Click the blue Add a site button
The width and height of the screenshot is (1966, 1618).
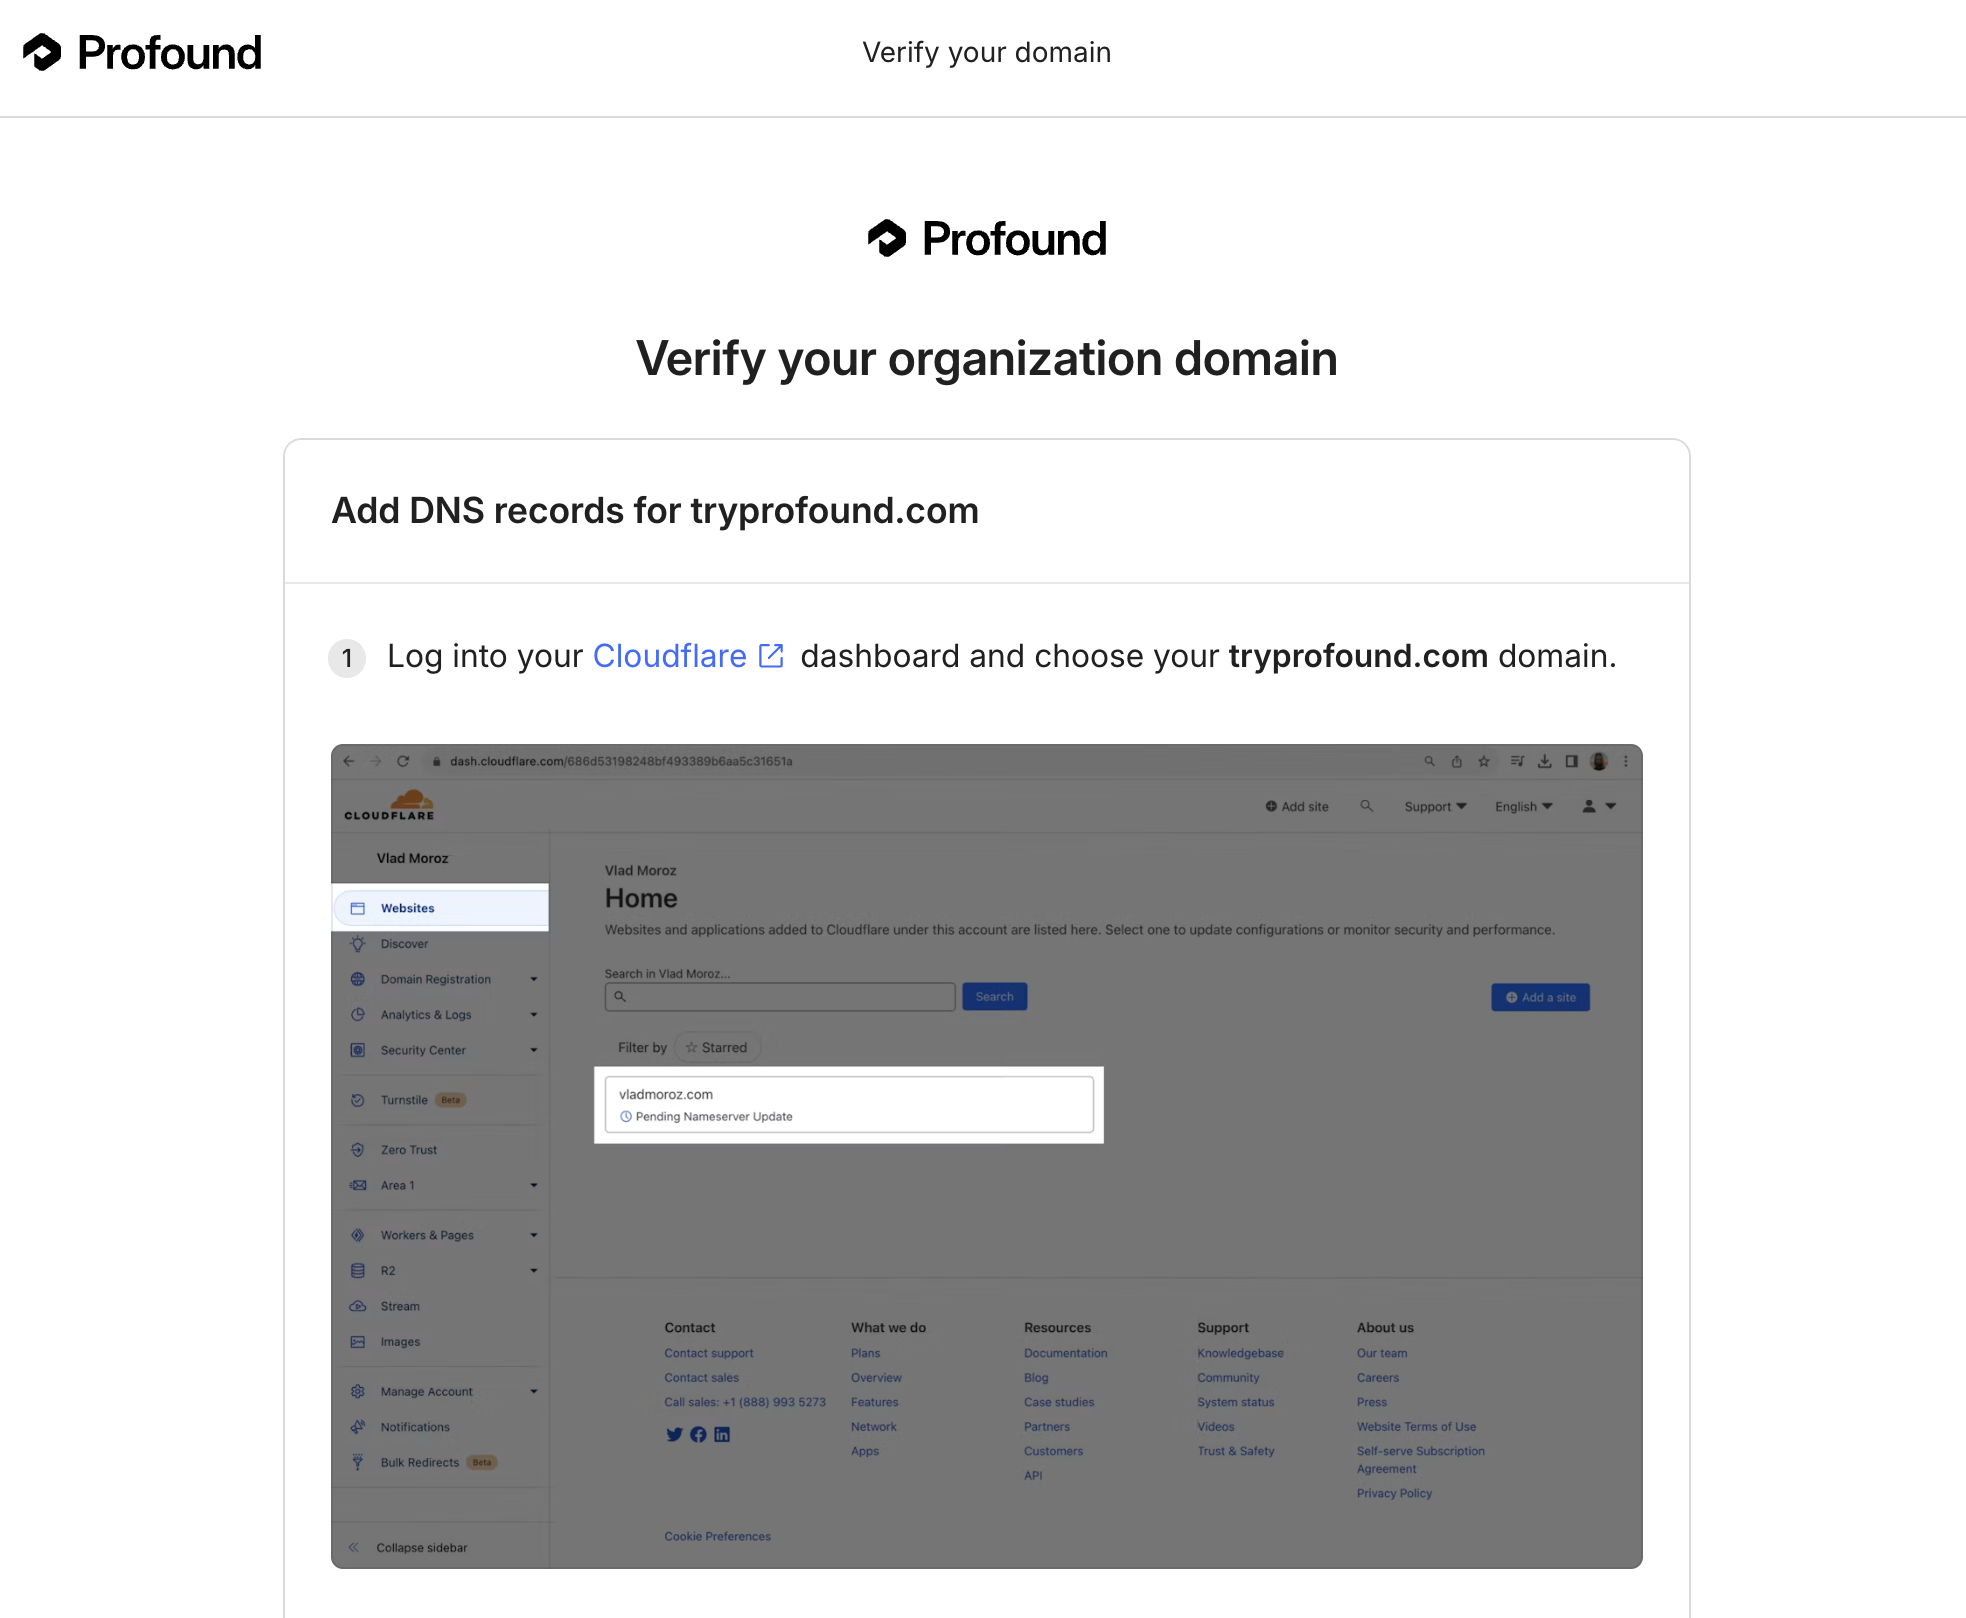pyautogui.click(x=1540, y=997)
